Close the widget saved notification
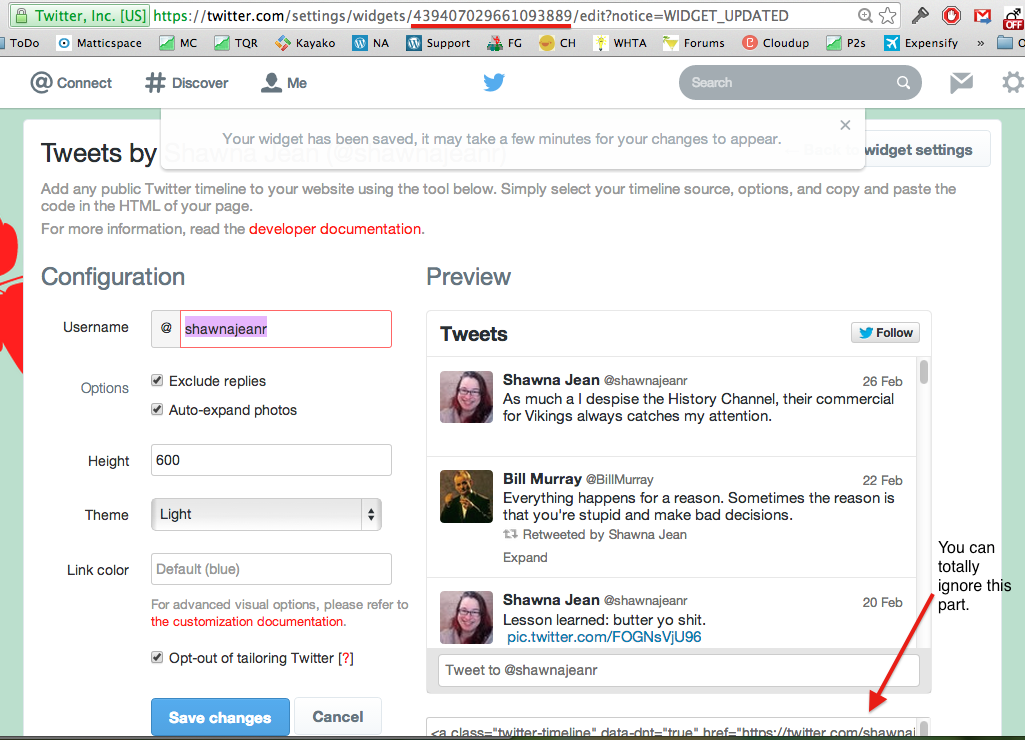The height and width of the screenshot is (740, 1025). click(845, 125)
